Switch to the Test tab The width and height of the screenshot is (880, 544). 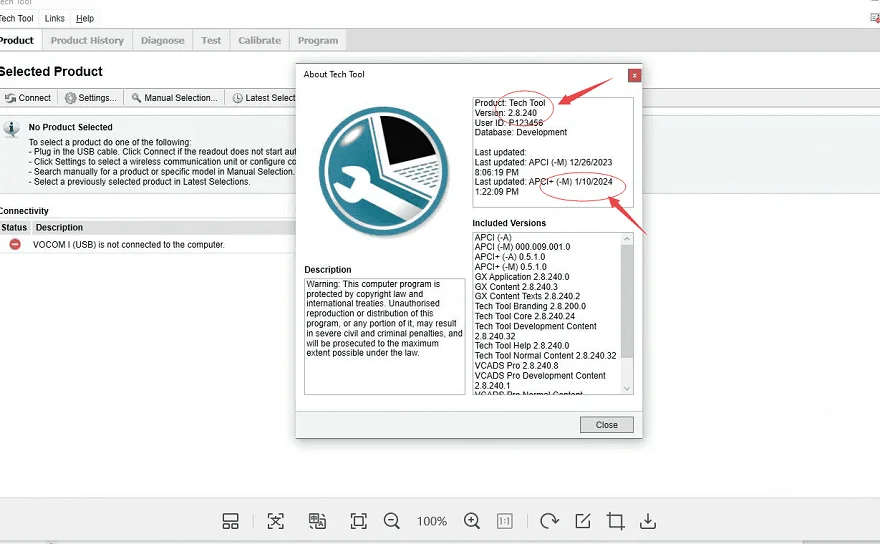pyautogui.click(x=211, y=40)
